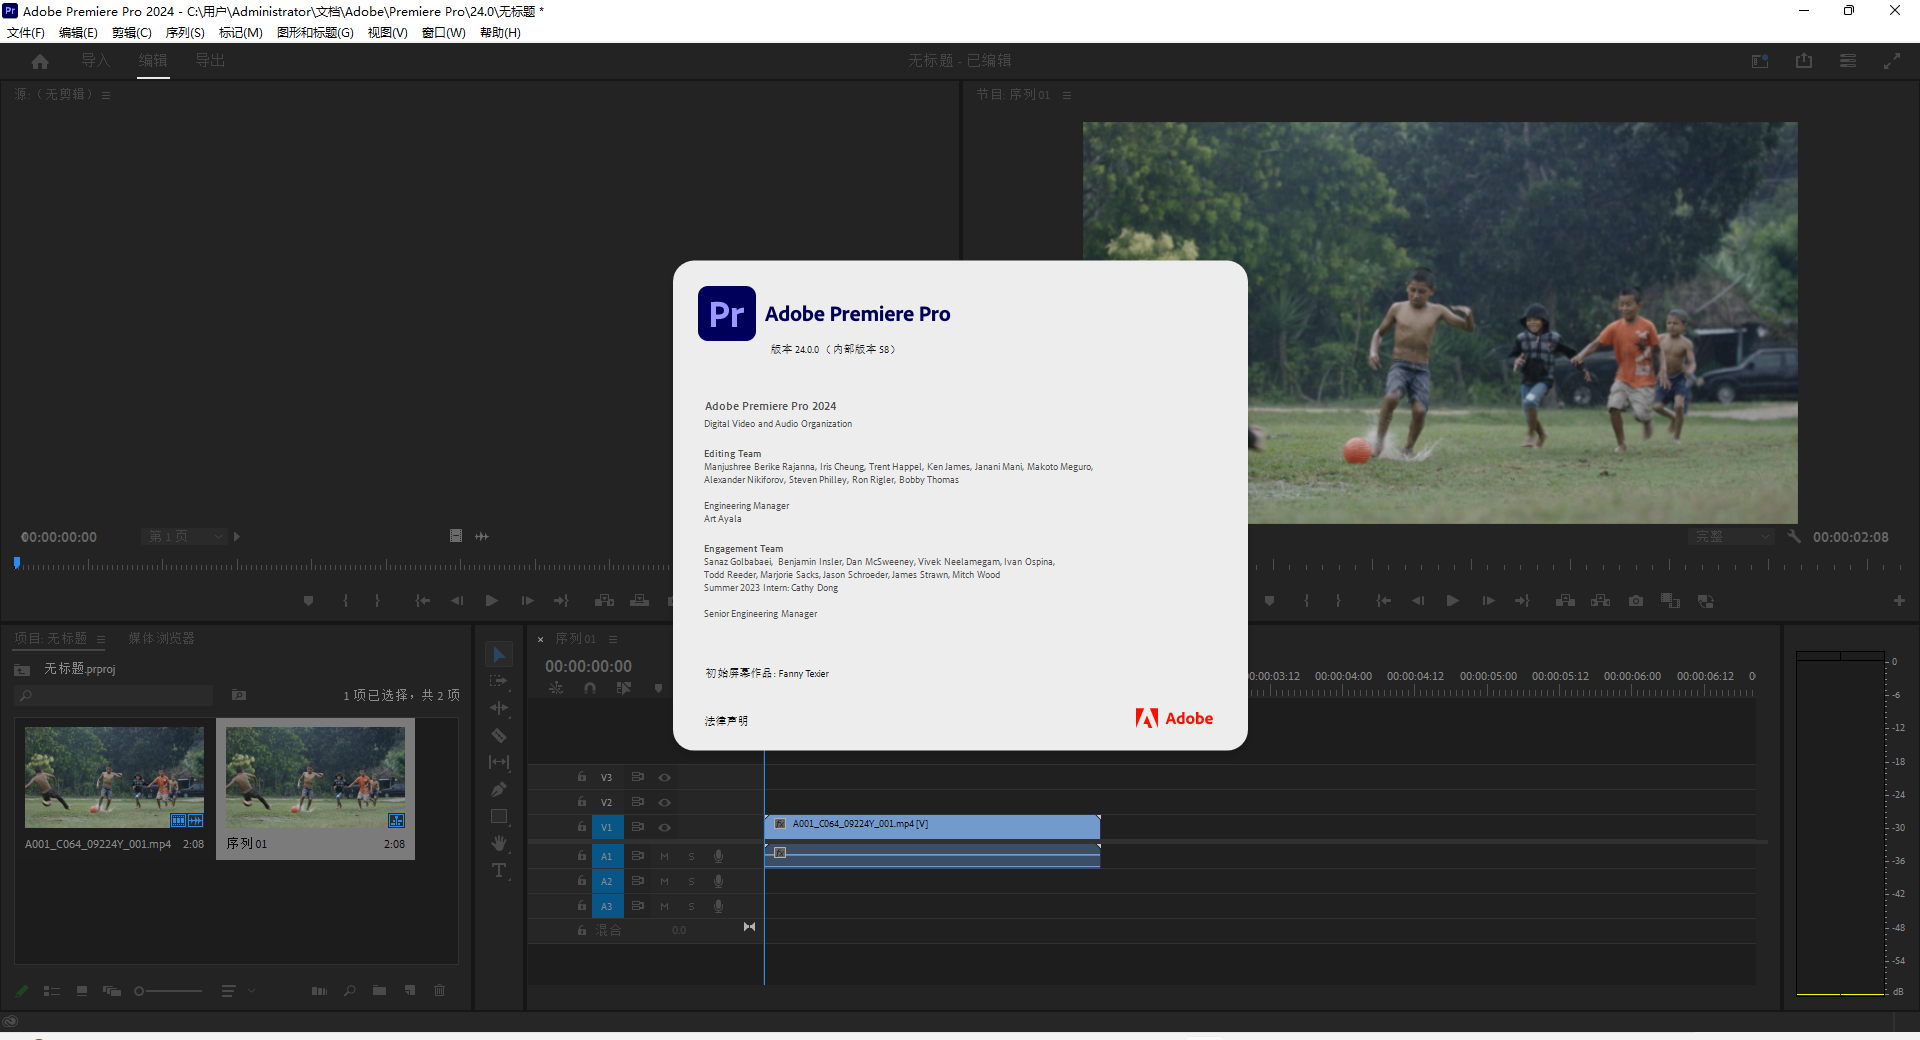
Task: Toggle nest-or-individual-clips insert mode in timeline
Action: click(556, 688)
